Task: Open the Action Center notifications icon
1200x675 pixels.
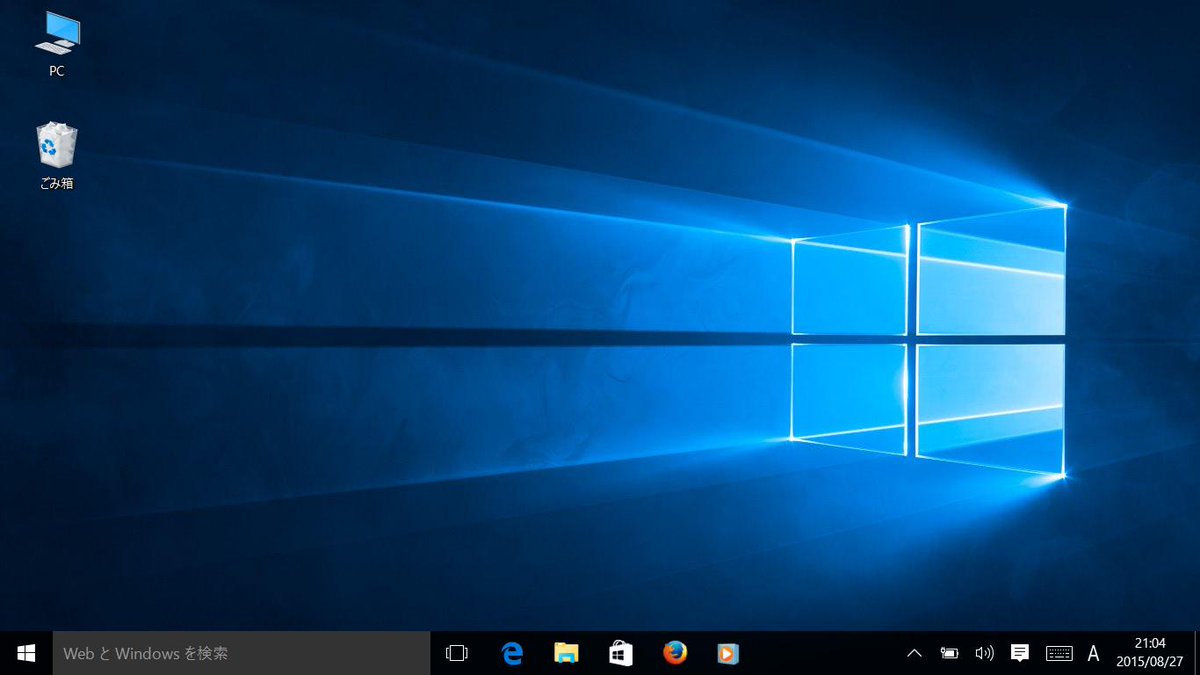Action: click(1020, 653)
